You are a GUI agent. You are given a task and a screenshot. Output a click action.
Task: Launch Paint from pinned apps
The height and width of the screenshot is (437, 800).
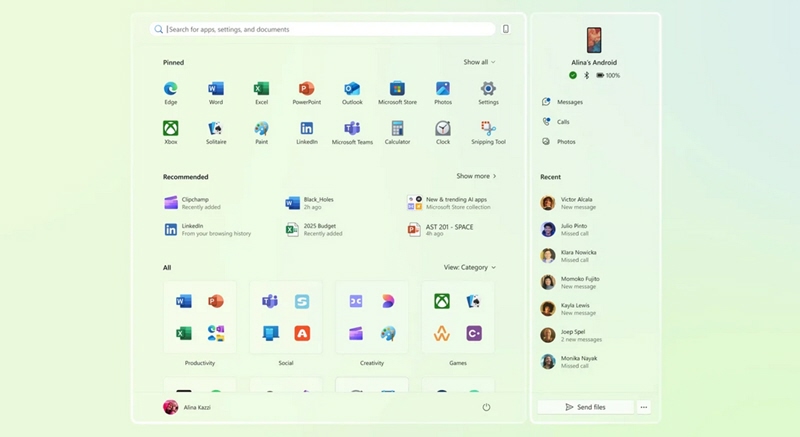click(261, 133)
